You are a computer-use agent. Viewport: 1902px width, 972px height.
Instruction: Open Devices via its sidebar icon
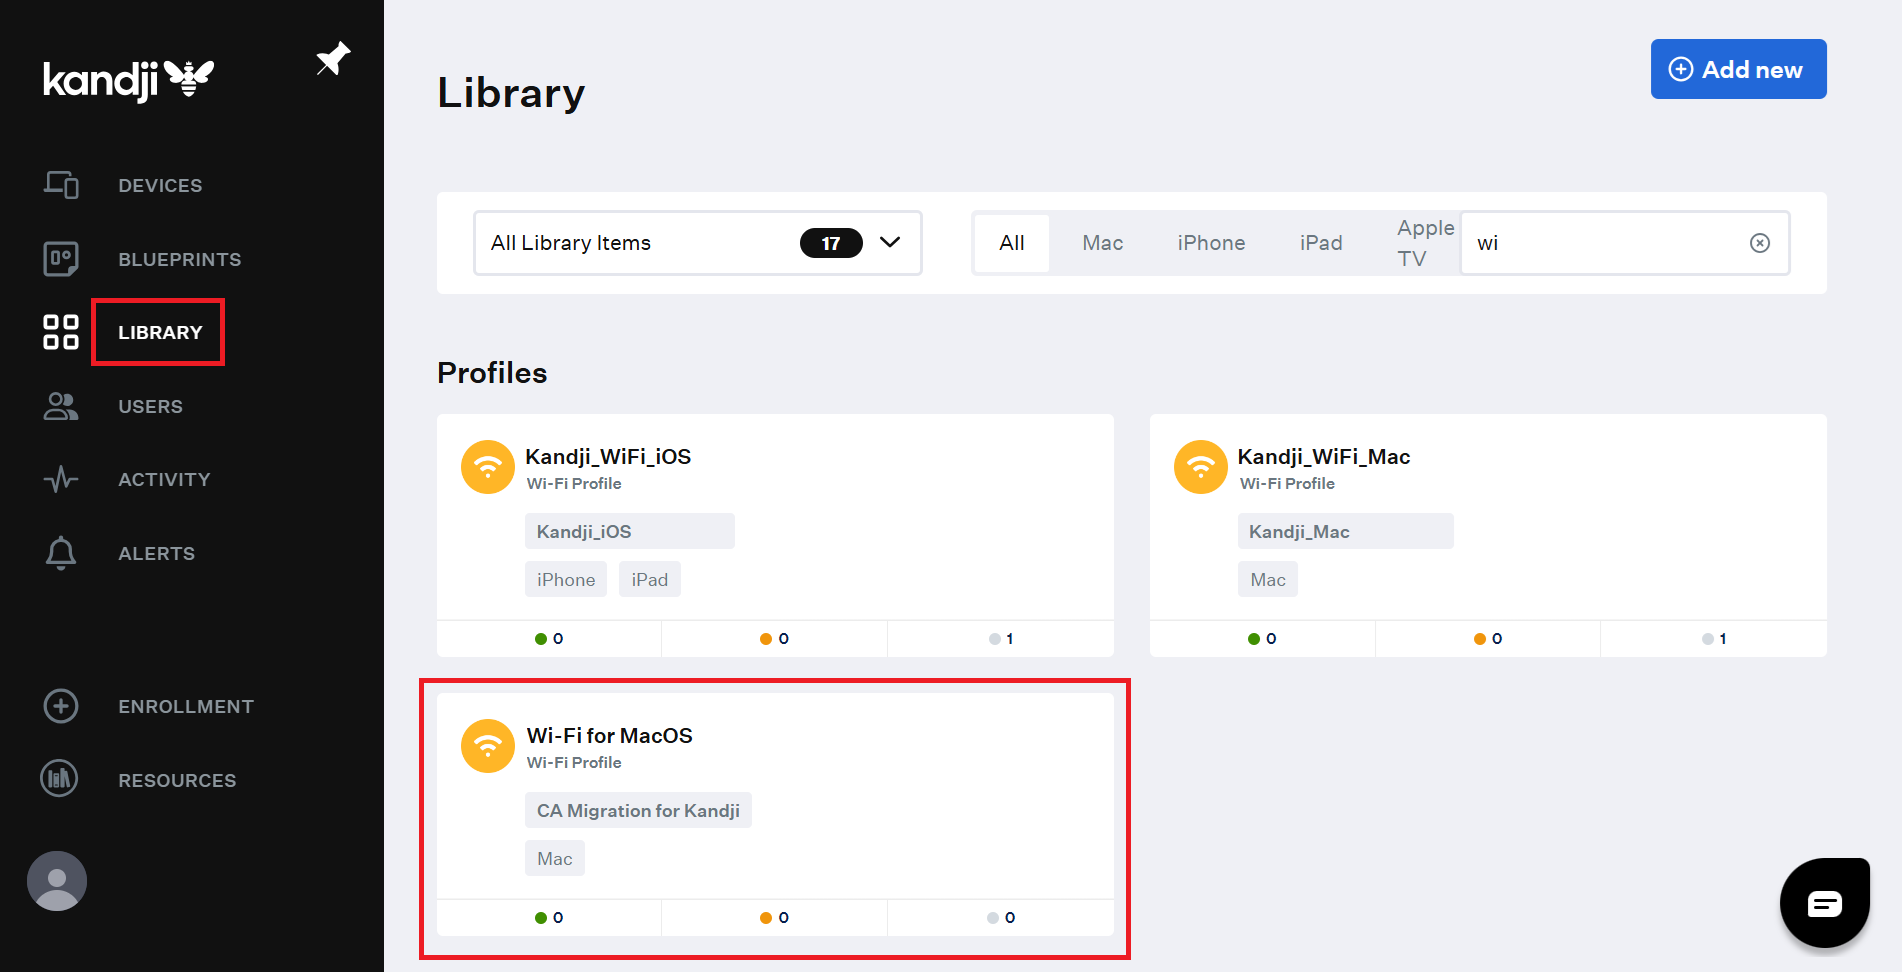[61, 185]
